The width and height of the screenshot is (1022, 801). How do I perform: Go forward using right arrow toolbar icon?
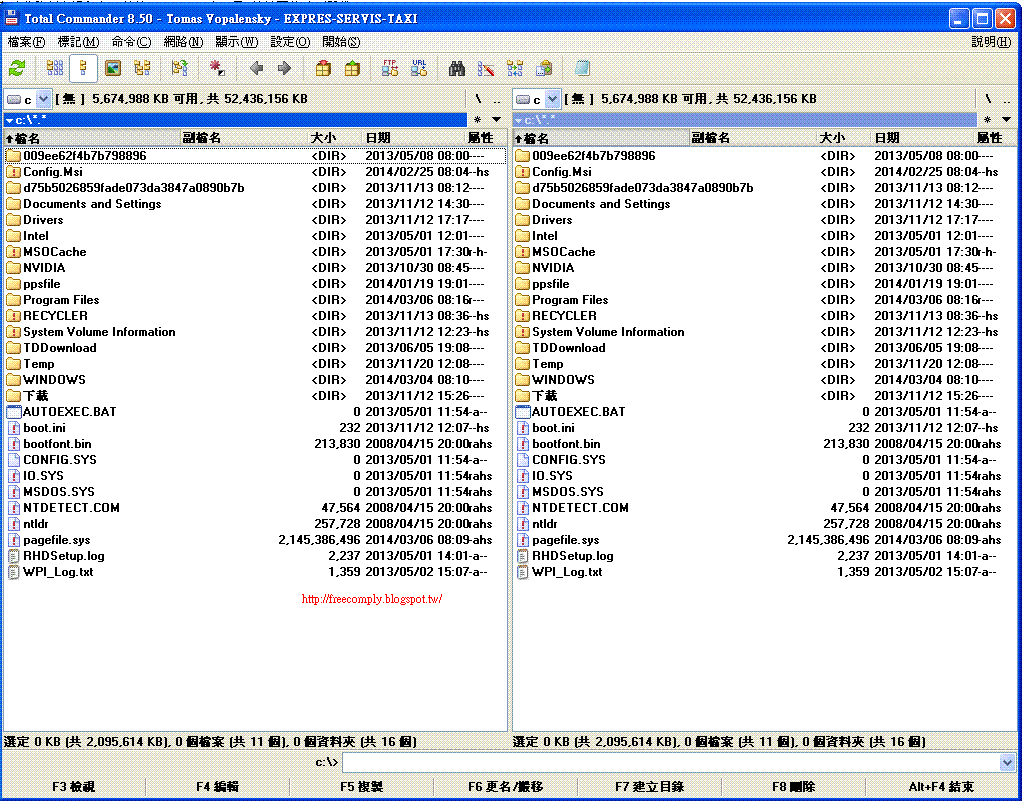click(x=284, y=68)
